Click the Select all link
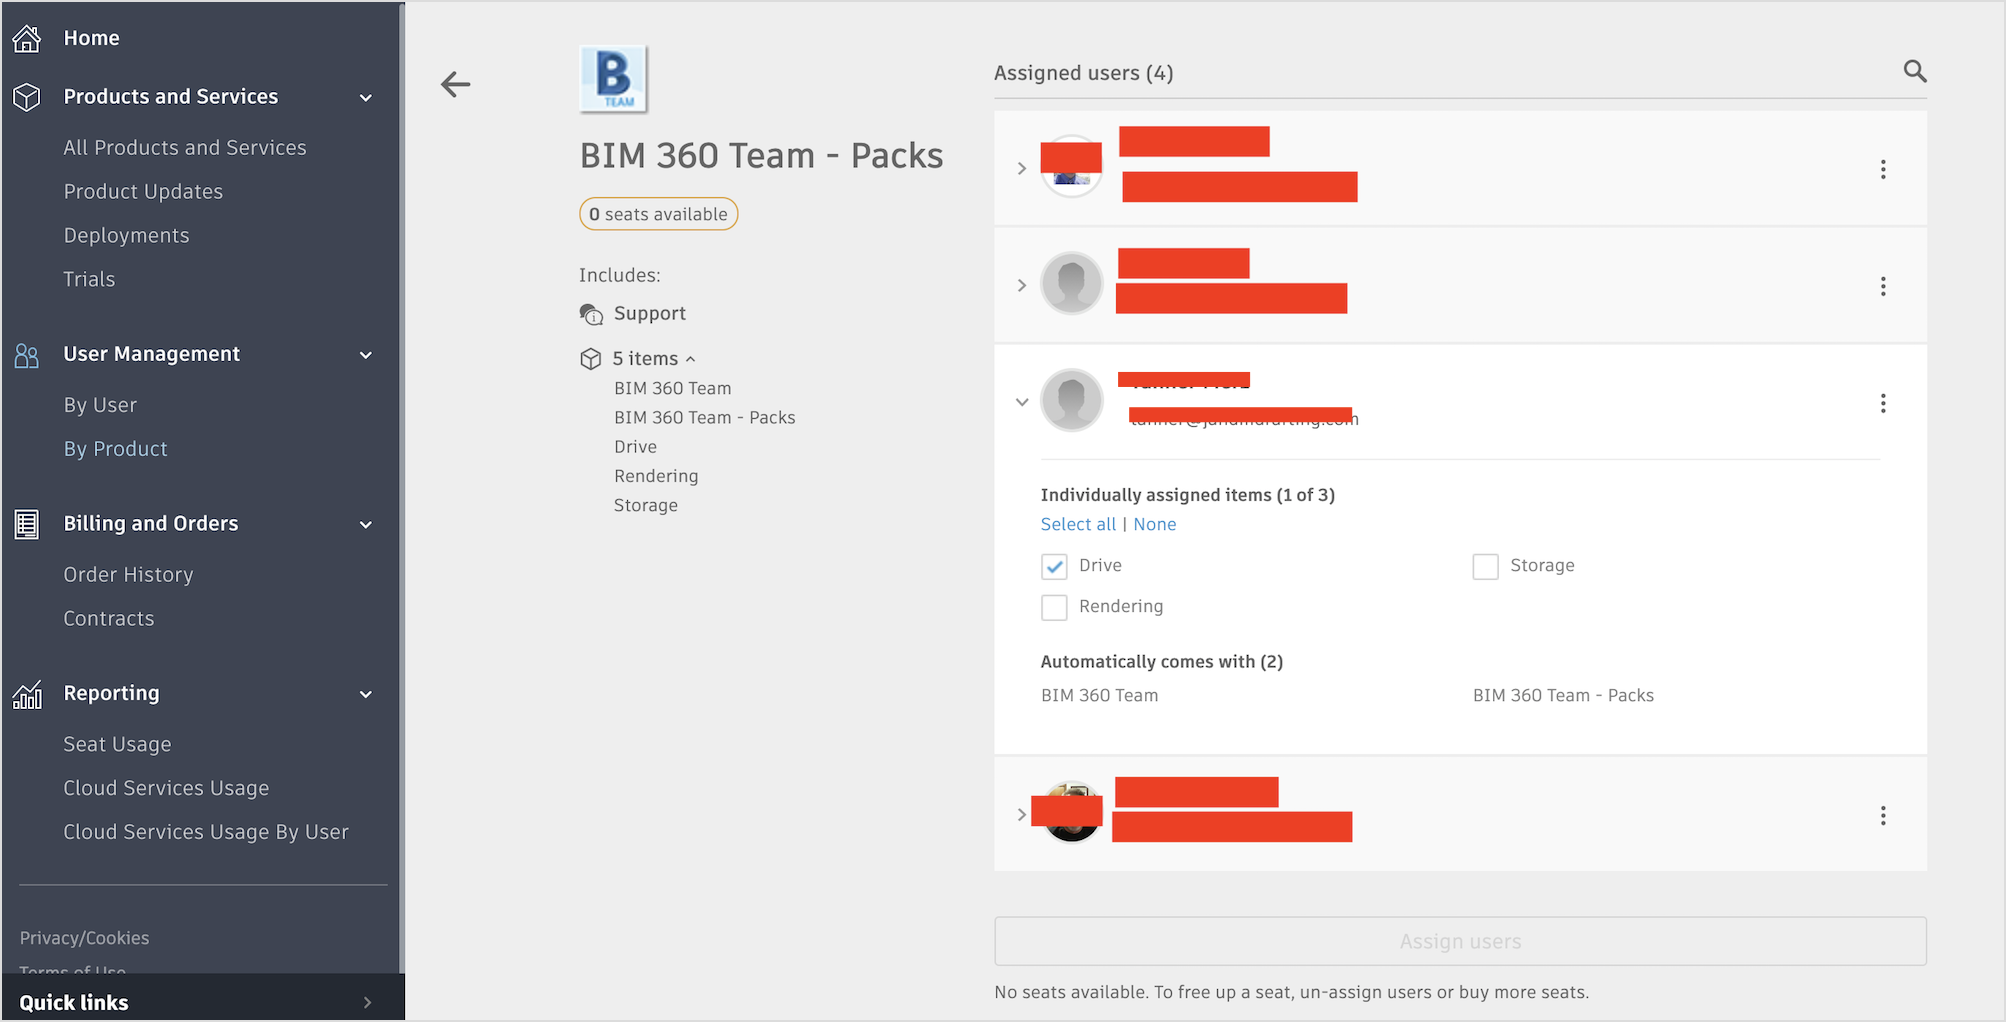2006x1022 pixels. tap(1077, 524)
